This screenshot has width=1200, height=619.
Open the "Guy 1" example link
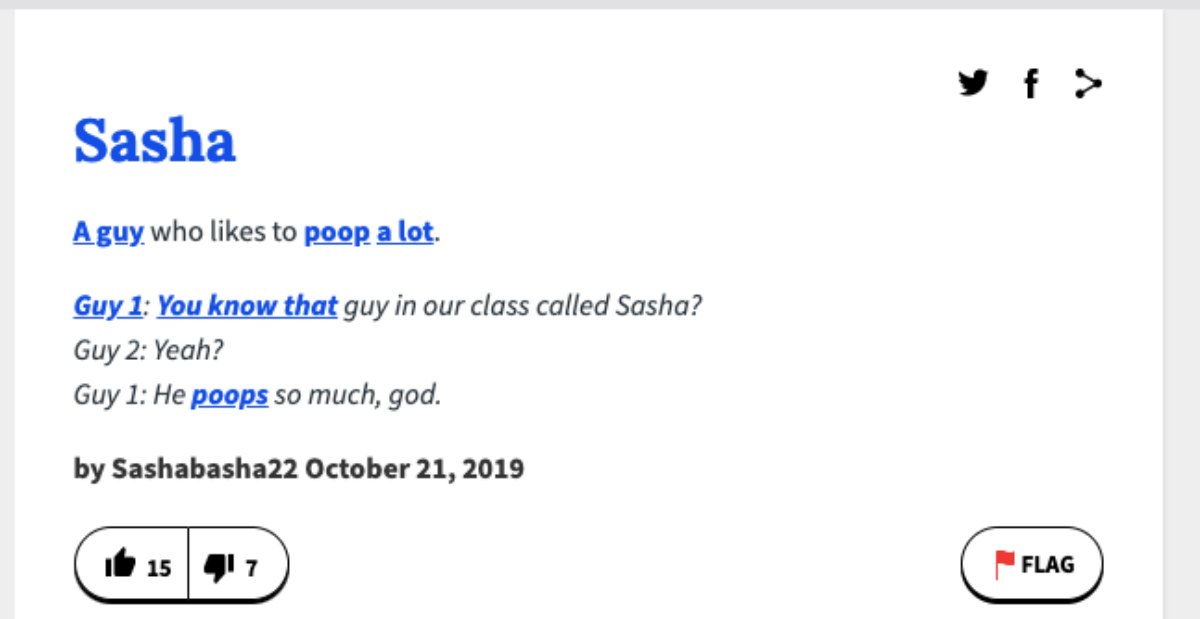[x=108, y=305]
